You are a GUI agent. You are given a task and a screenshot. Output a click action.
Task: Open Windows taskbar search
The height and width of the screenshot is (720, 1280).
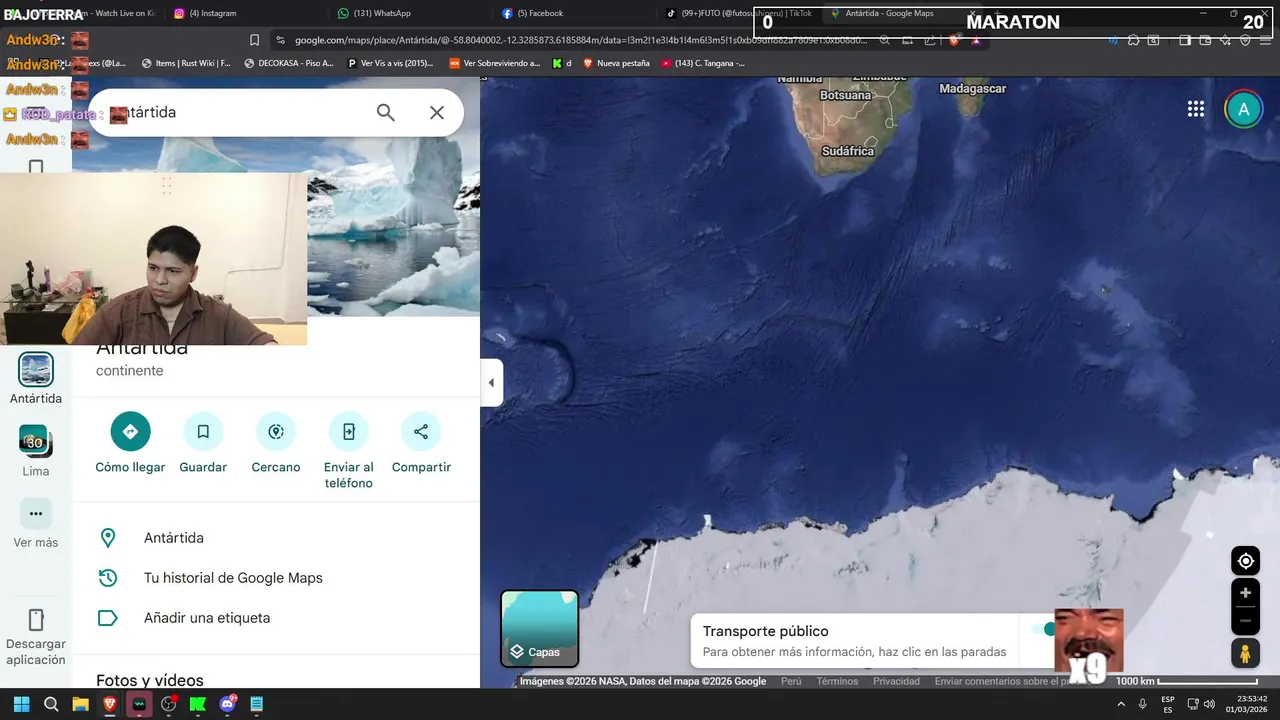tap(51, 704)
